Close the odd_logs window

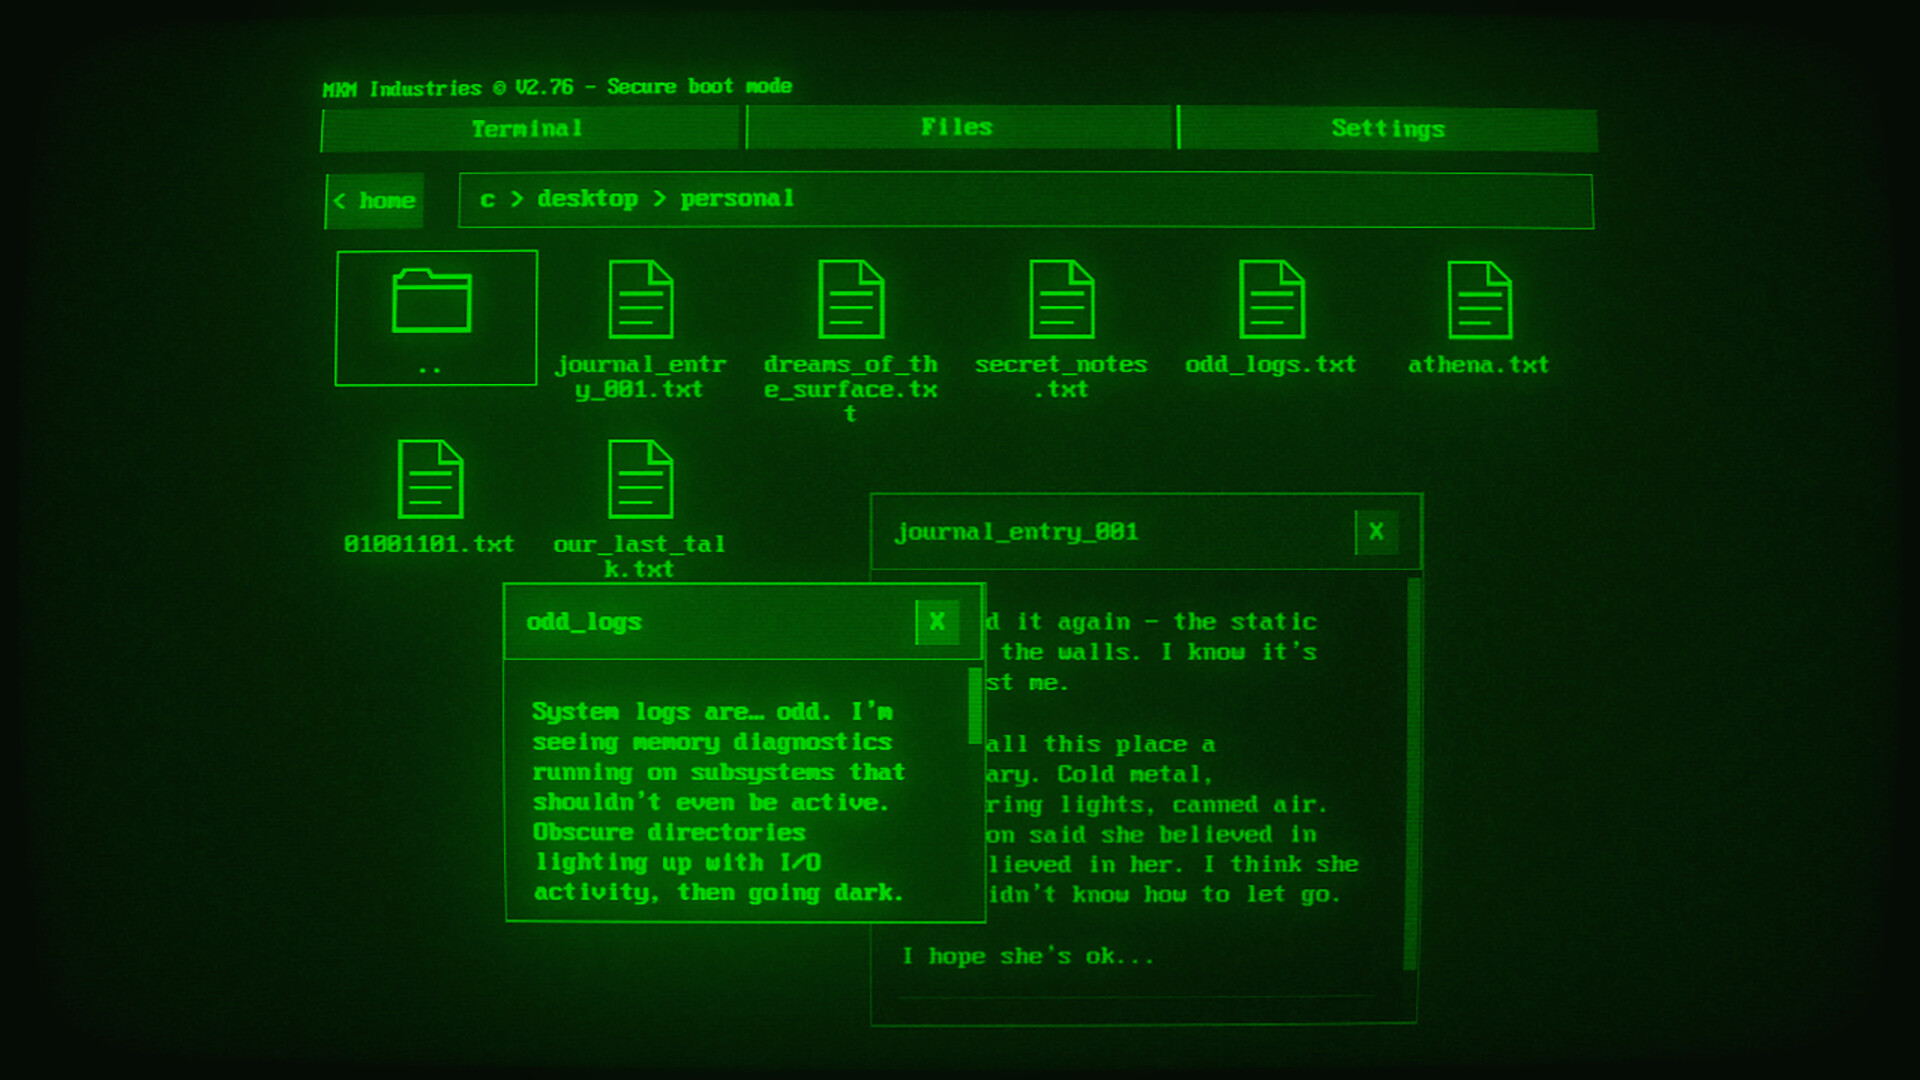pos(936,621)
